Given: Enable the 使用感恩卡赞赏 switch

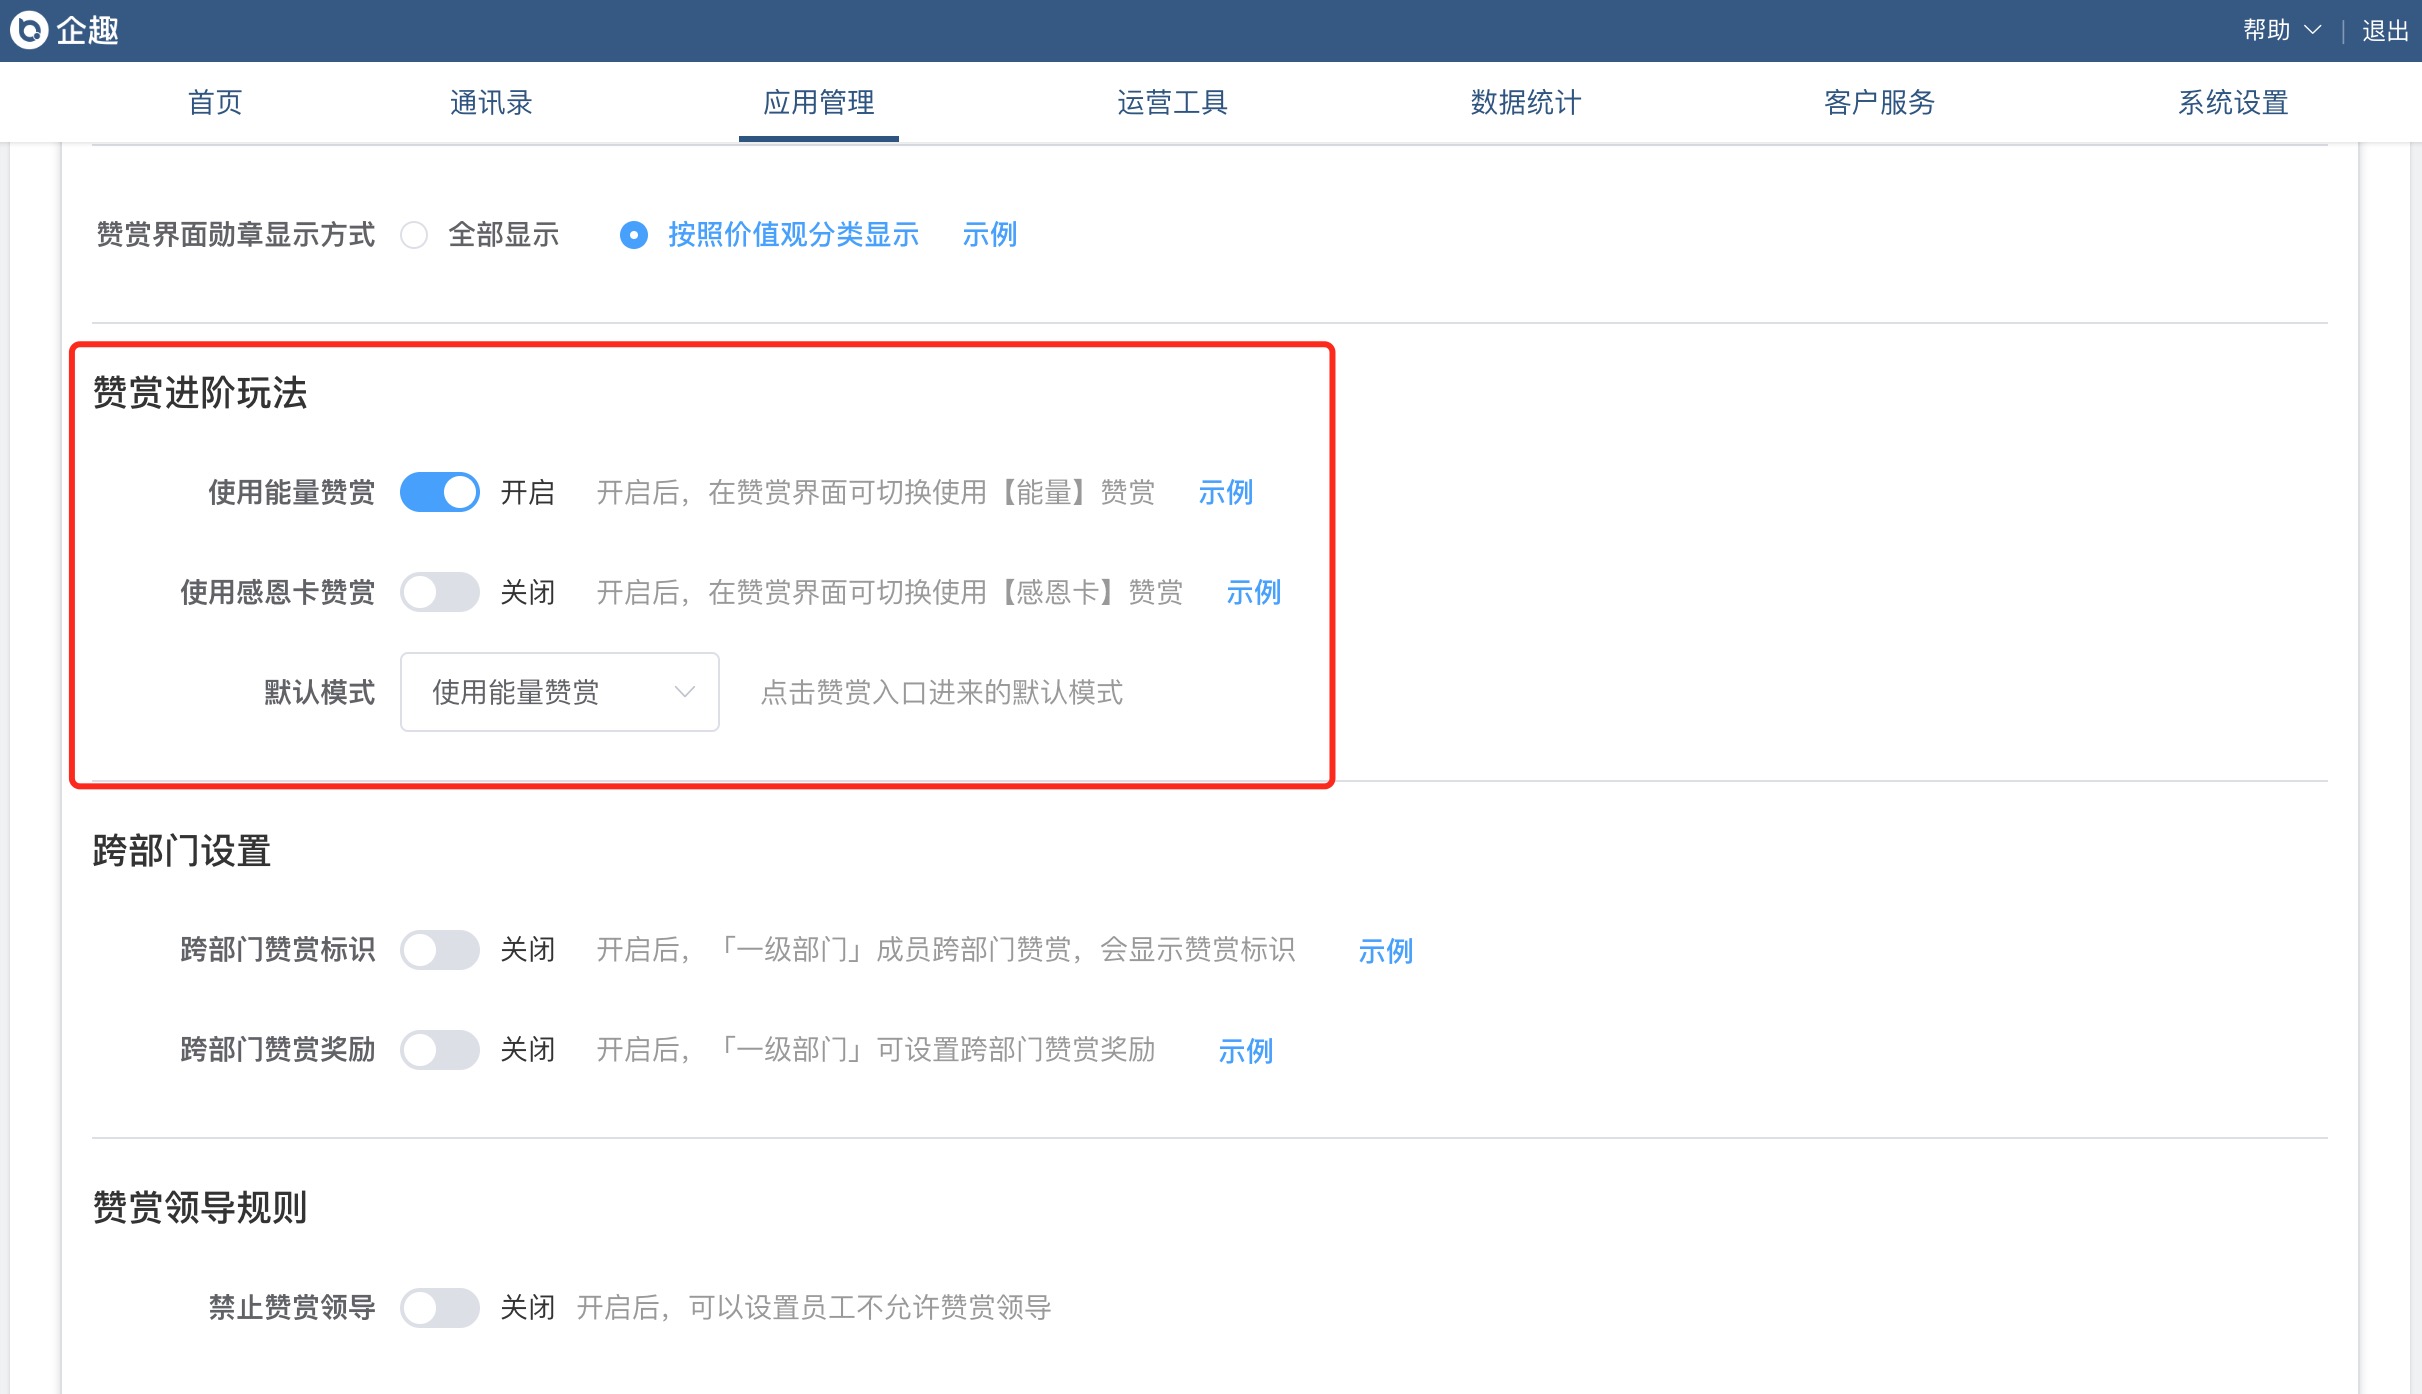Looking at the screenshot, I should pyautogui.click(x=440, y=592).
